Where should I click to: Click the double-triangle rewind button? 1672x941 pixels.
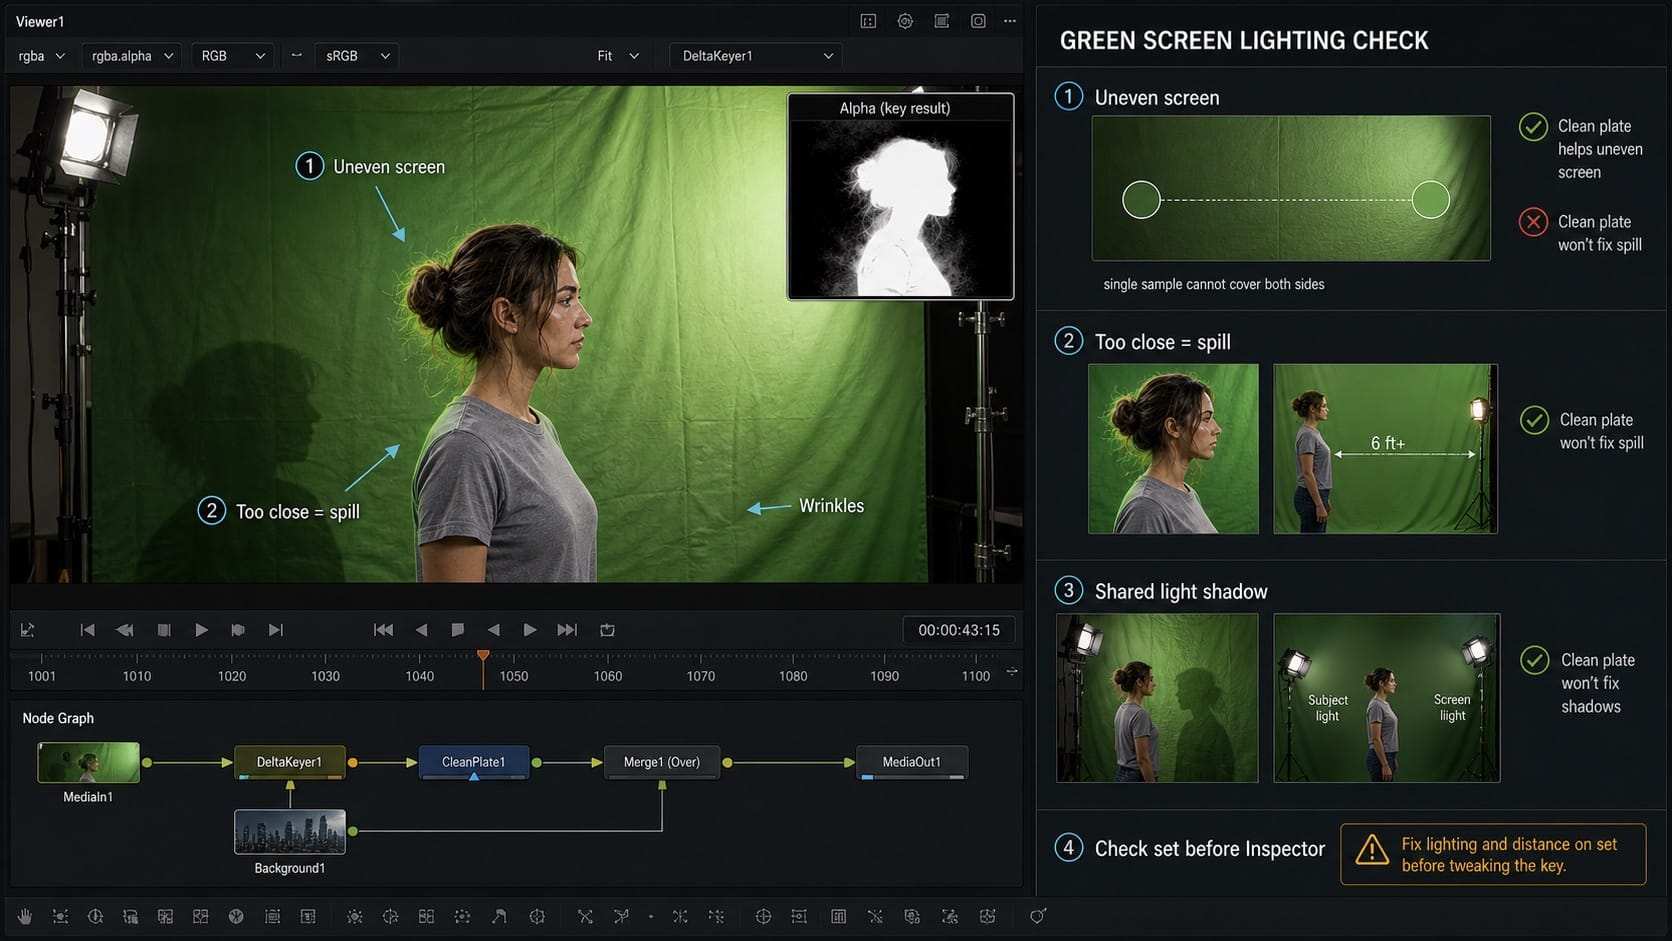125,630
